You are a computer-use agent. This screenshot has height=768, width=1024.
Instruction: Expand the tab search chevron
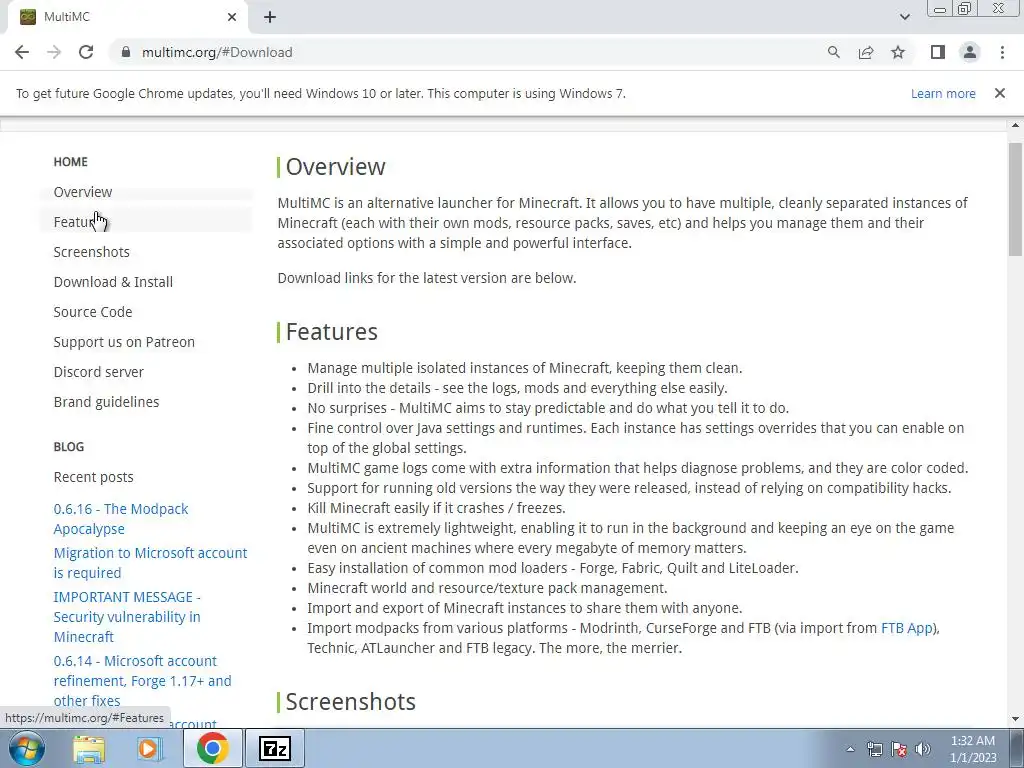click(904, 17)
